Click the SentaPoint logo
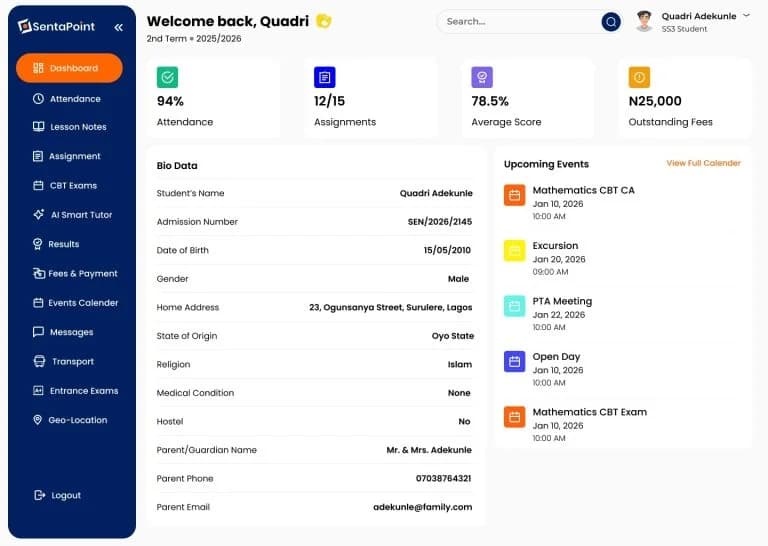768x546 pixels. [56, 26]
